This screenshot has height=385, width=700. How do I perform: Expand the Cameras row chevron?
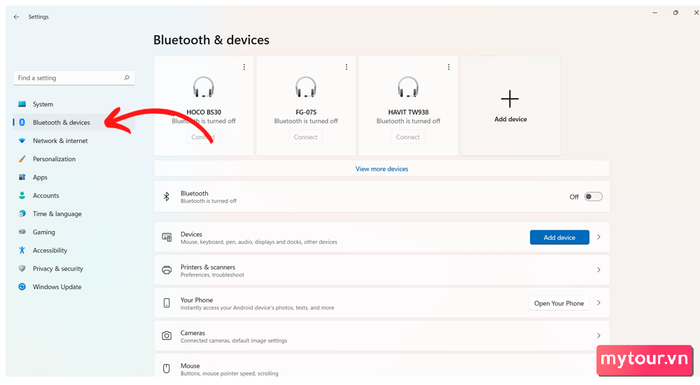click(599, 335)
